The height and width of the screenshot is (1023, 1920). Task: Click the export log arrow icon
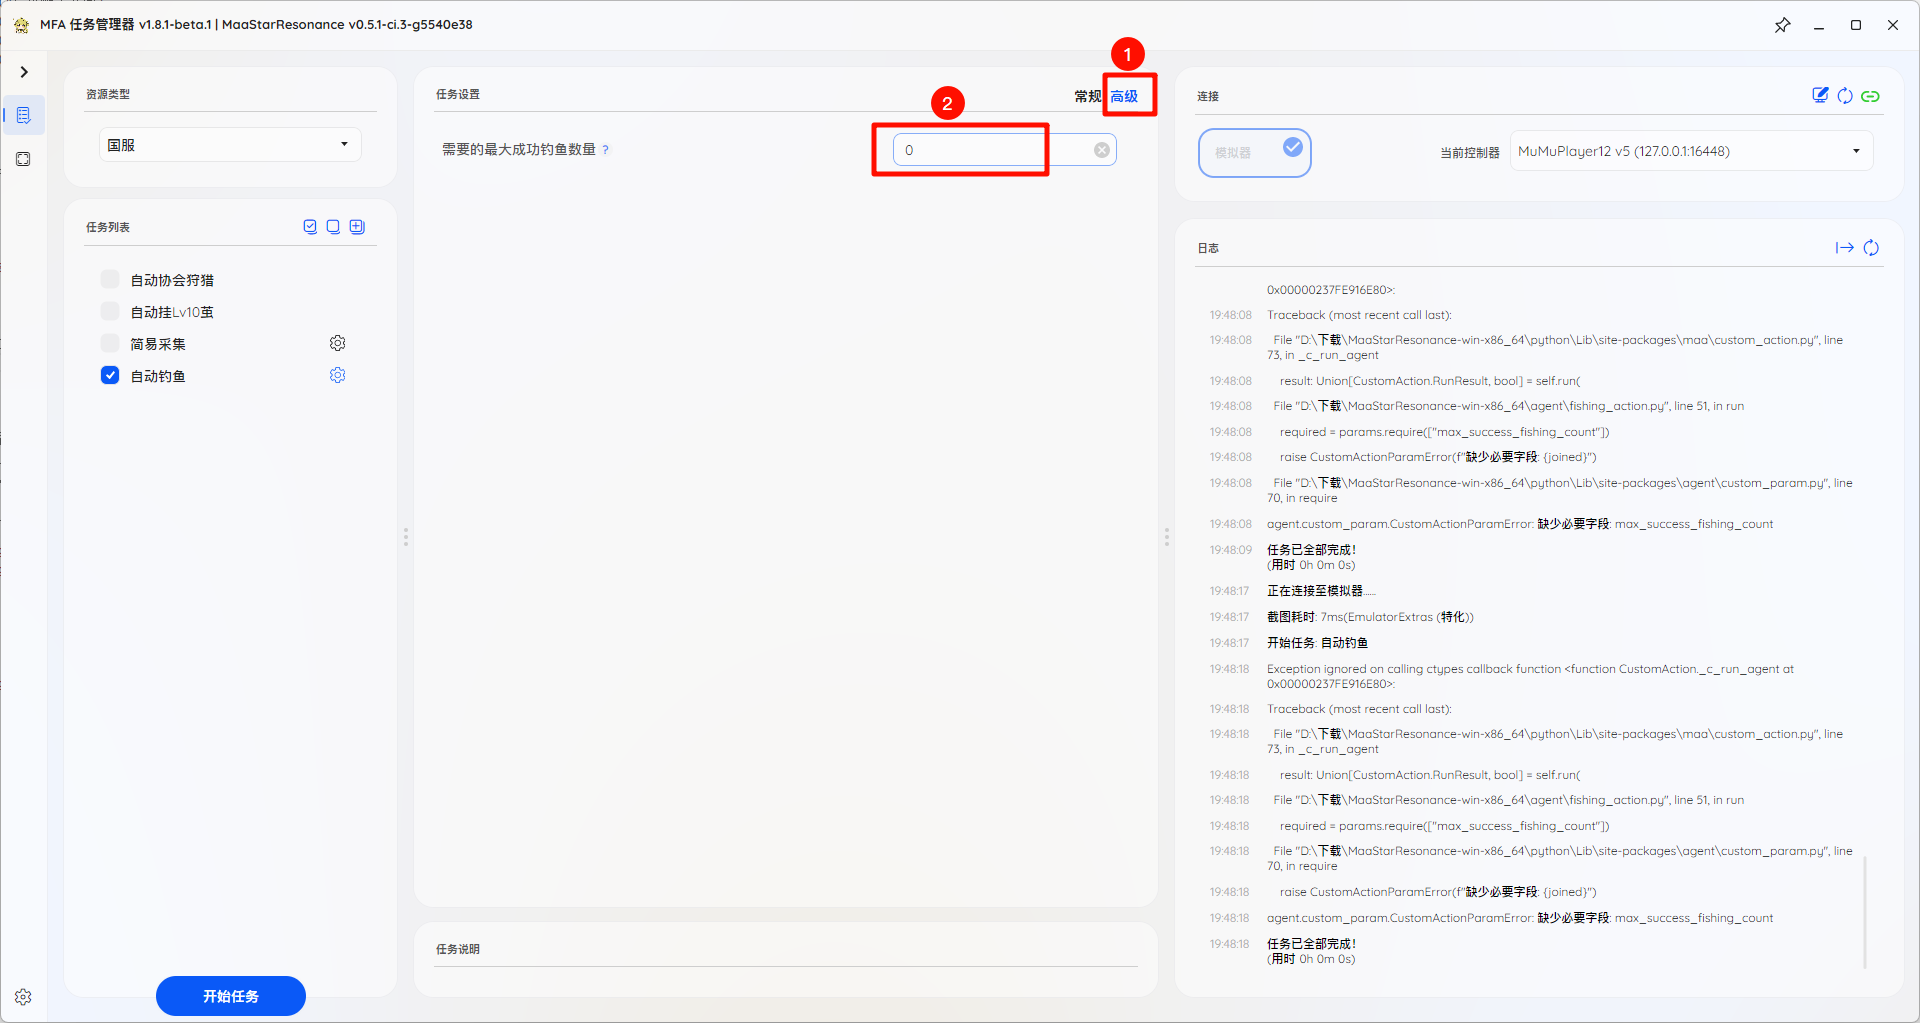tap(1844, 248)
